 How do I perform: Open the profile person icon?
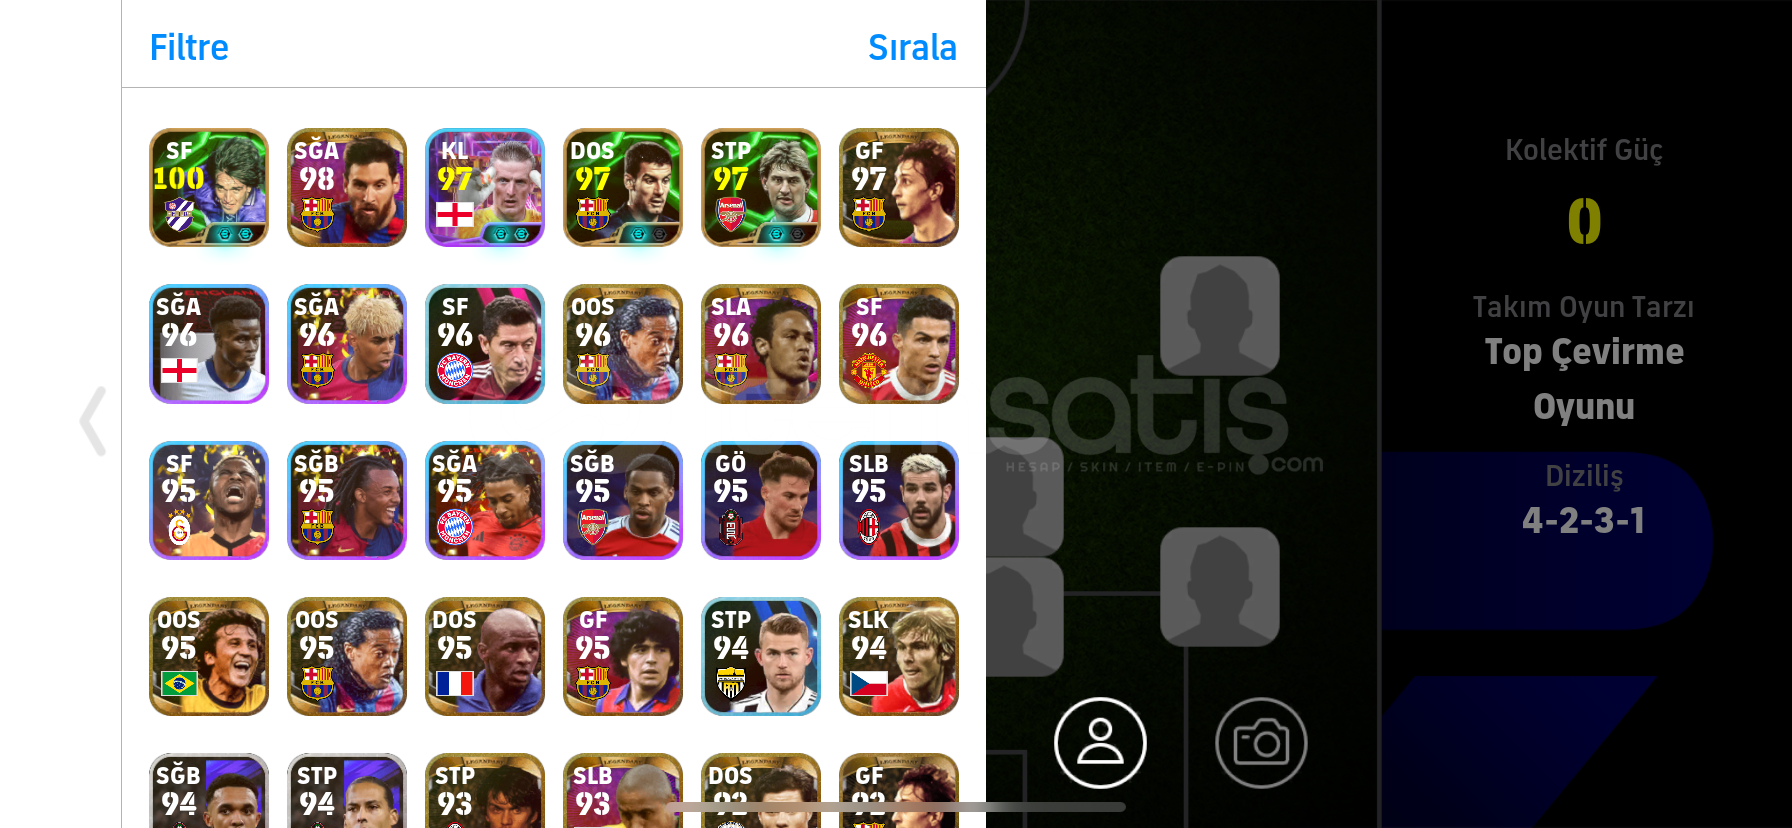(1100, 743)
